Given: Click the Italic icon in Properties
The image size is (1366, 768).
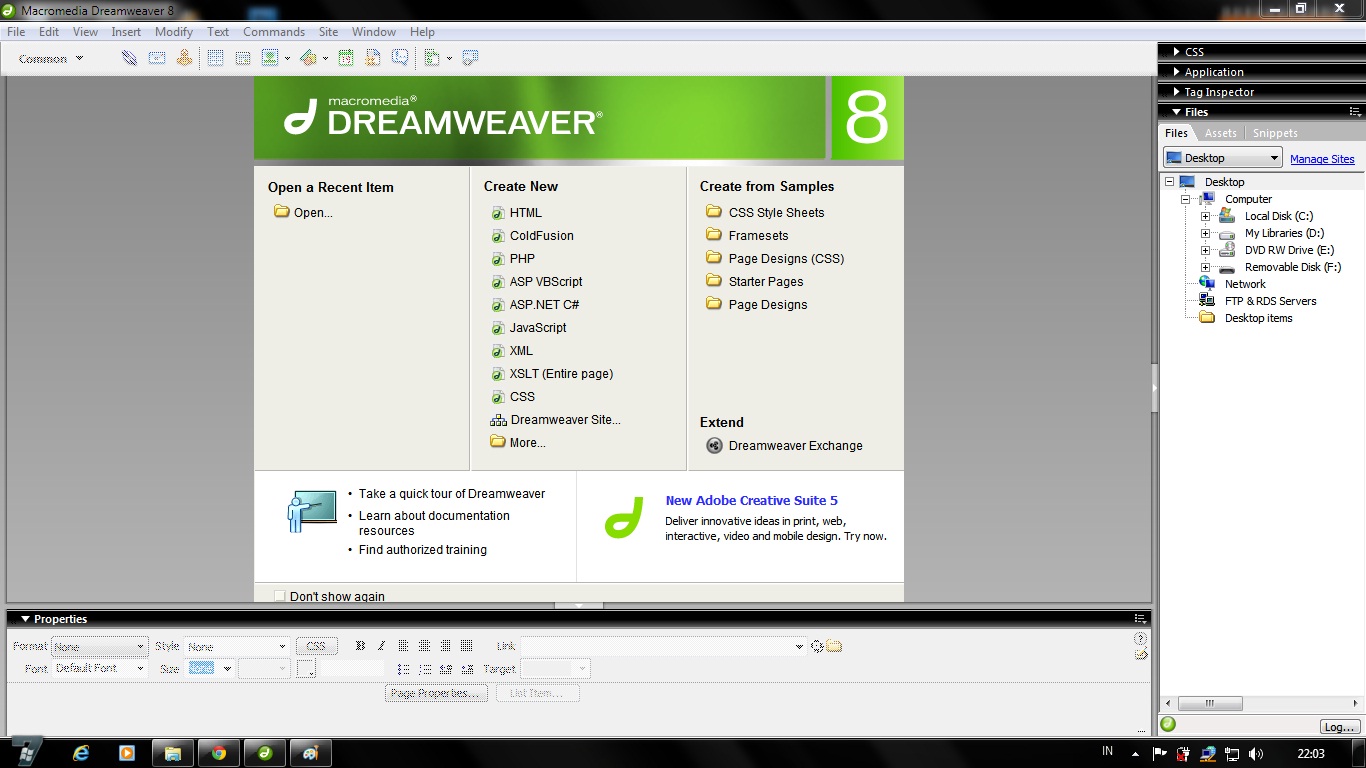Looking at the screenshot, I should [x=381, y=646].
